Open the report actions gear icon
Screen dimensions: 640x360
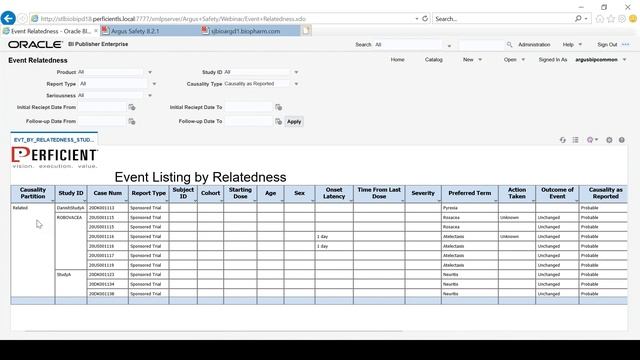click(x=609, y=140)
